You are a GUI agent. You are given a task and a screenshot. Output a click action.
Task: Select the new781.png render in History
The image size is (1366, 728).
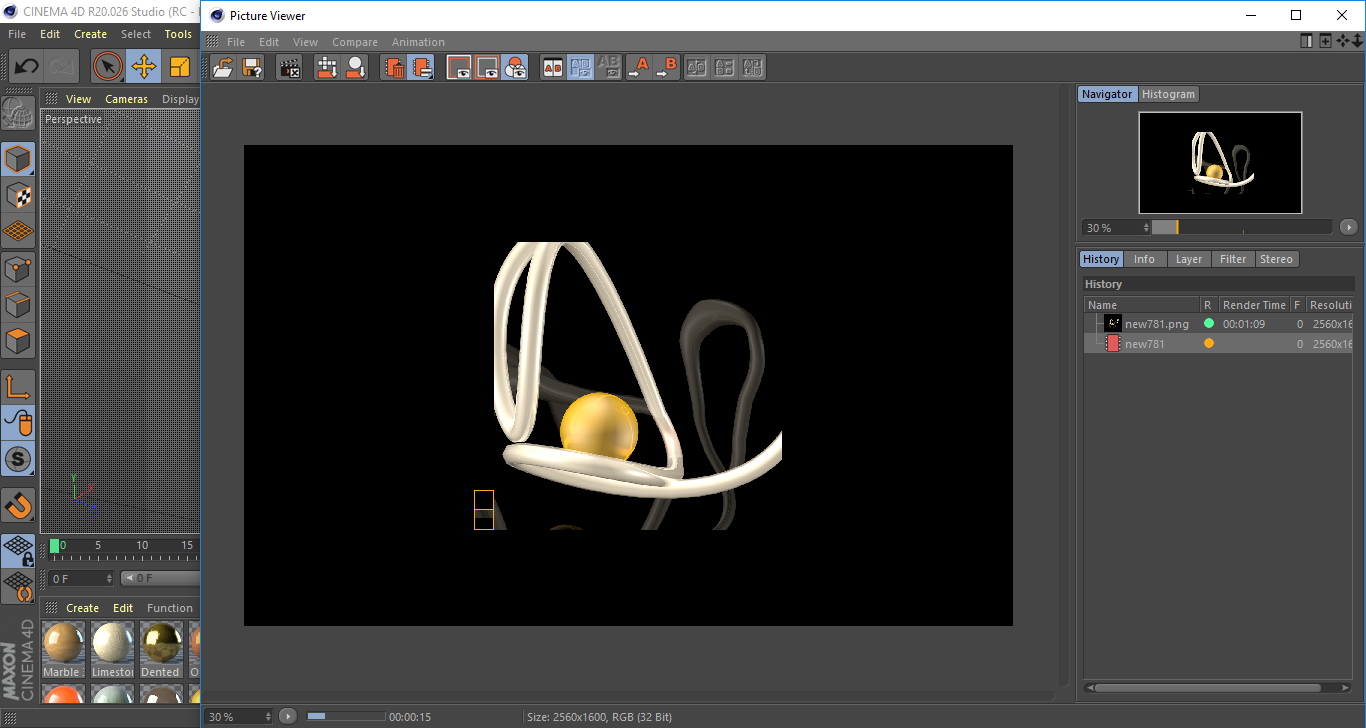point(1157,322)
